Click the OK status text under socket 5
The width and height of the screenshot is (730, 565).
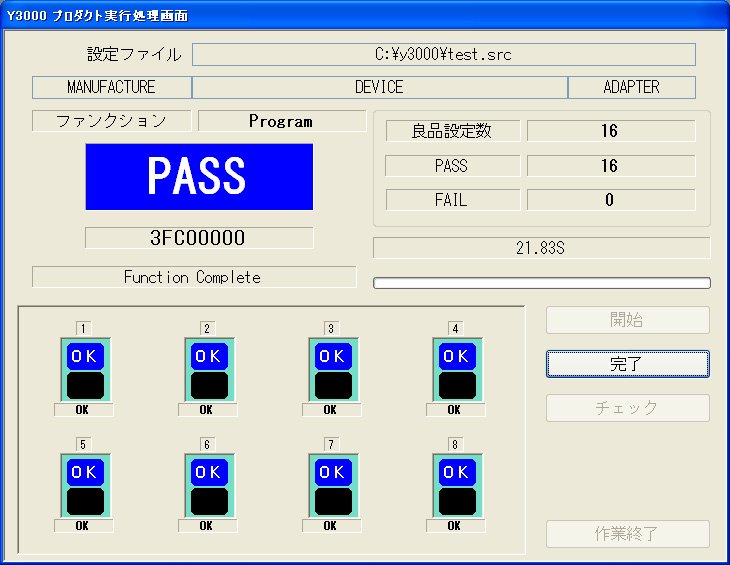click(83, 525)
